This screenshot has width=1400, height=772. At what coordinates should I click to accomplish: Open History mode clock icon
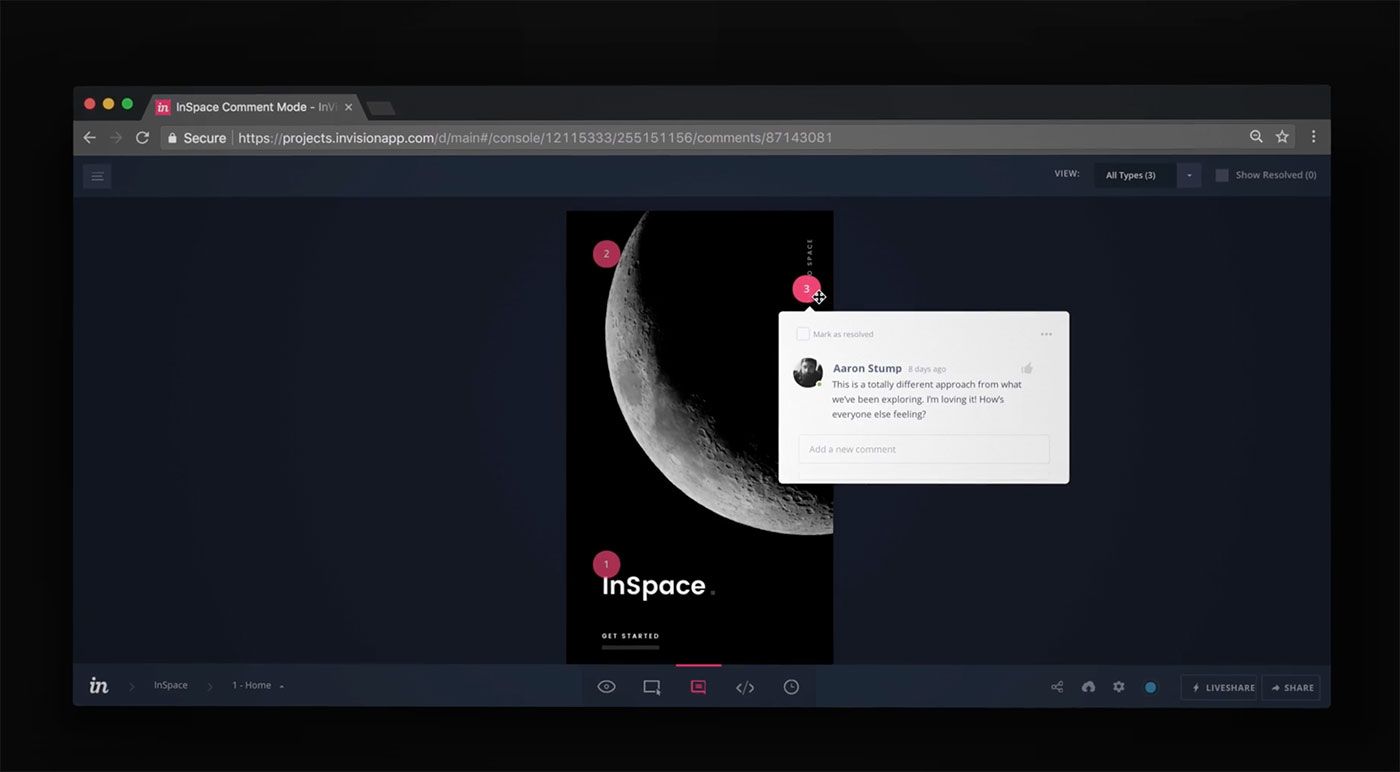[791, 687]
